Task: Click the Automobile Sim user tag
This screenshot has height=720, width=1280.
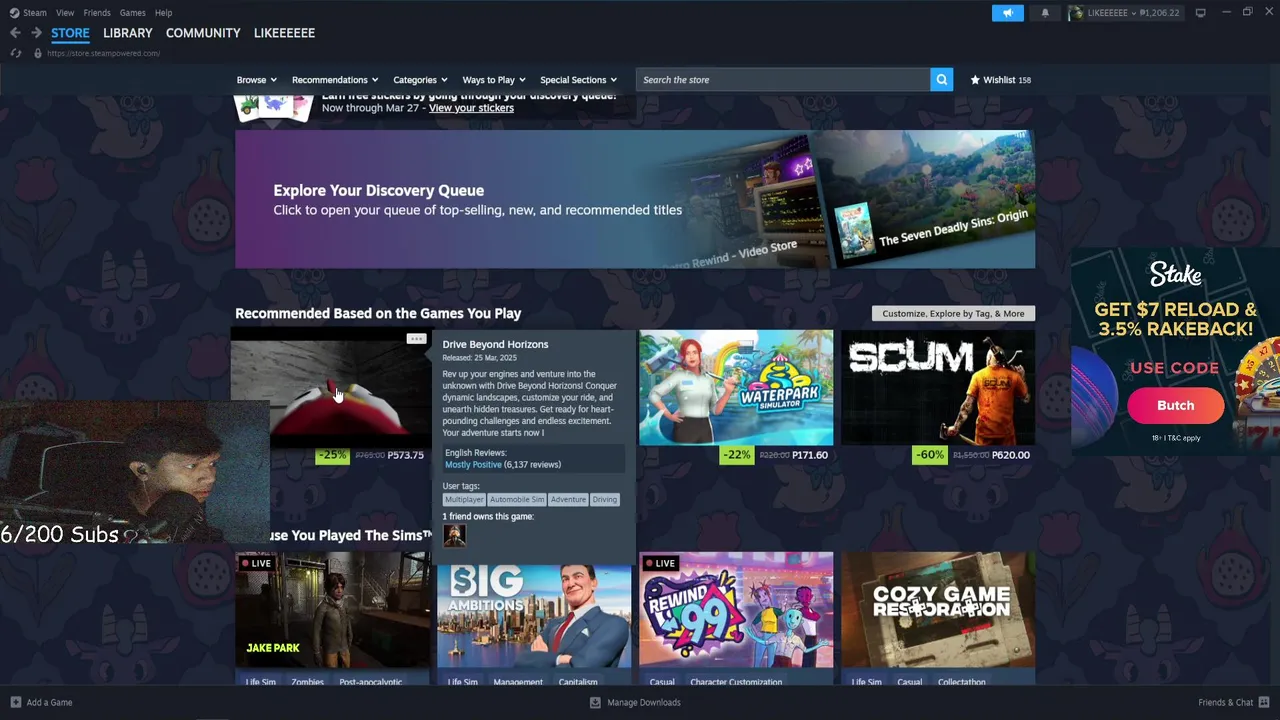Action: tap(517, 499)
